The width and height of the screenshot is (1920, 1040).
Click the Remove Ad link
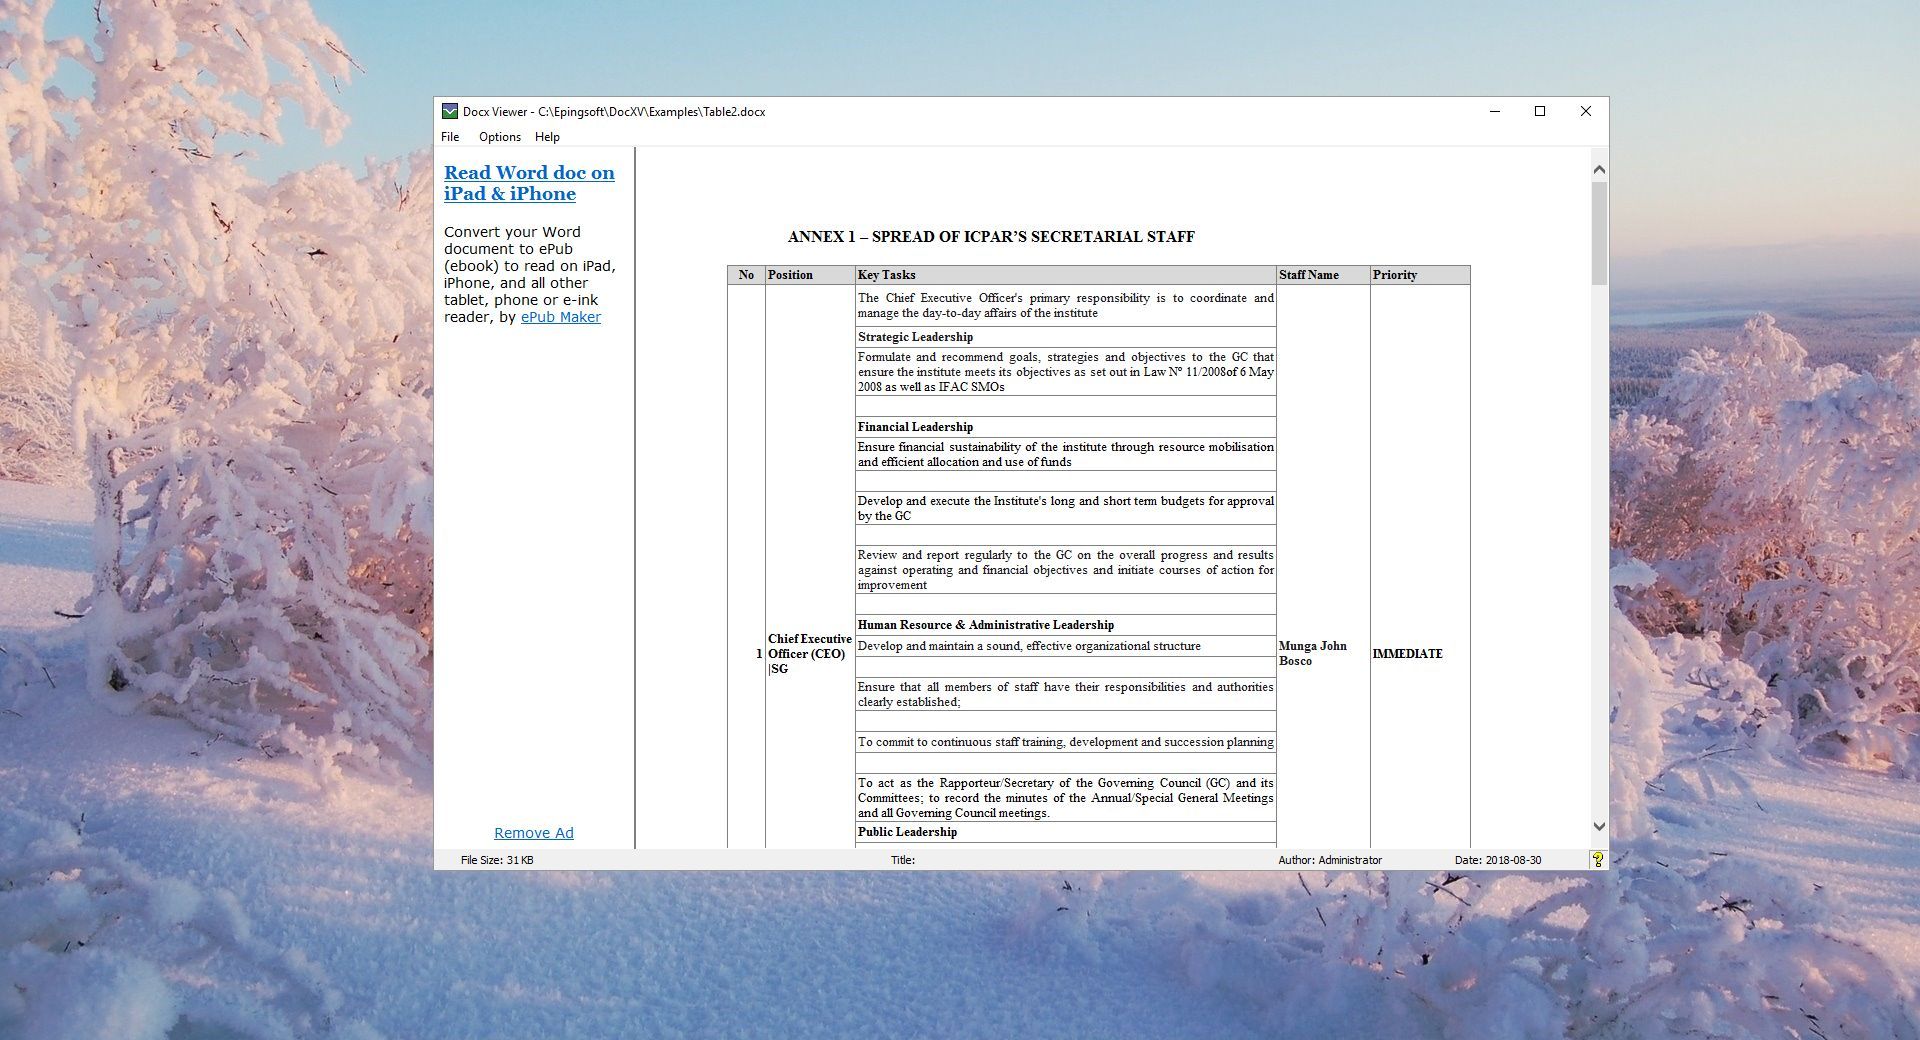533,833
